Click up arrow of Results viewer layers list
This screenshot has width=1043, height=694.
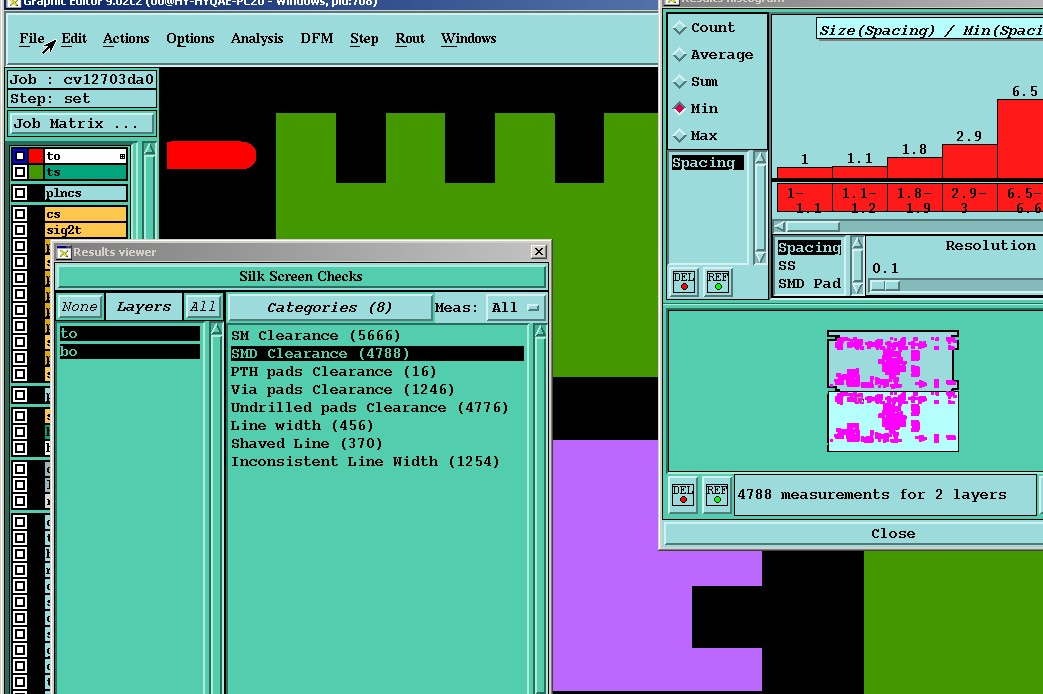point(216,330)
